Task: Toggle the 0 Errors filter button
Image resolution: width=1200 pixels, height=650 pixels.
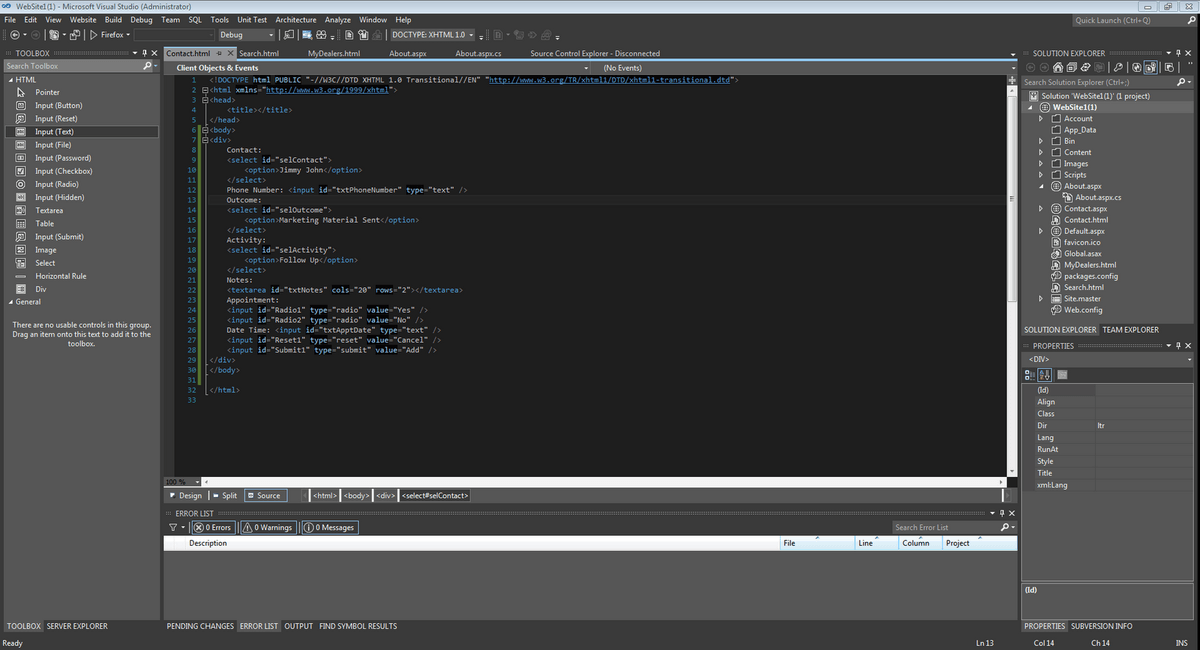Action: point(212,527)
